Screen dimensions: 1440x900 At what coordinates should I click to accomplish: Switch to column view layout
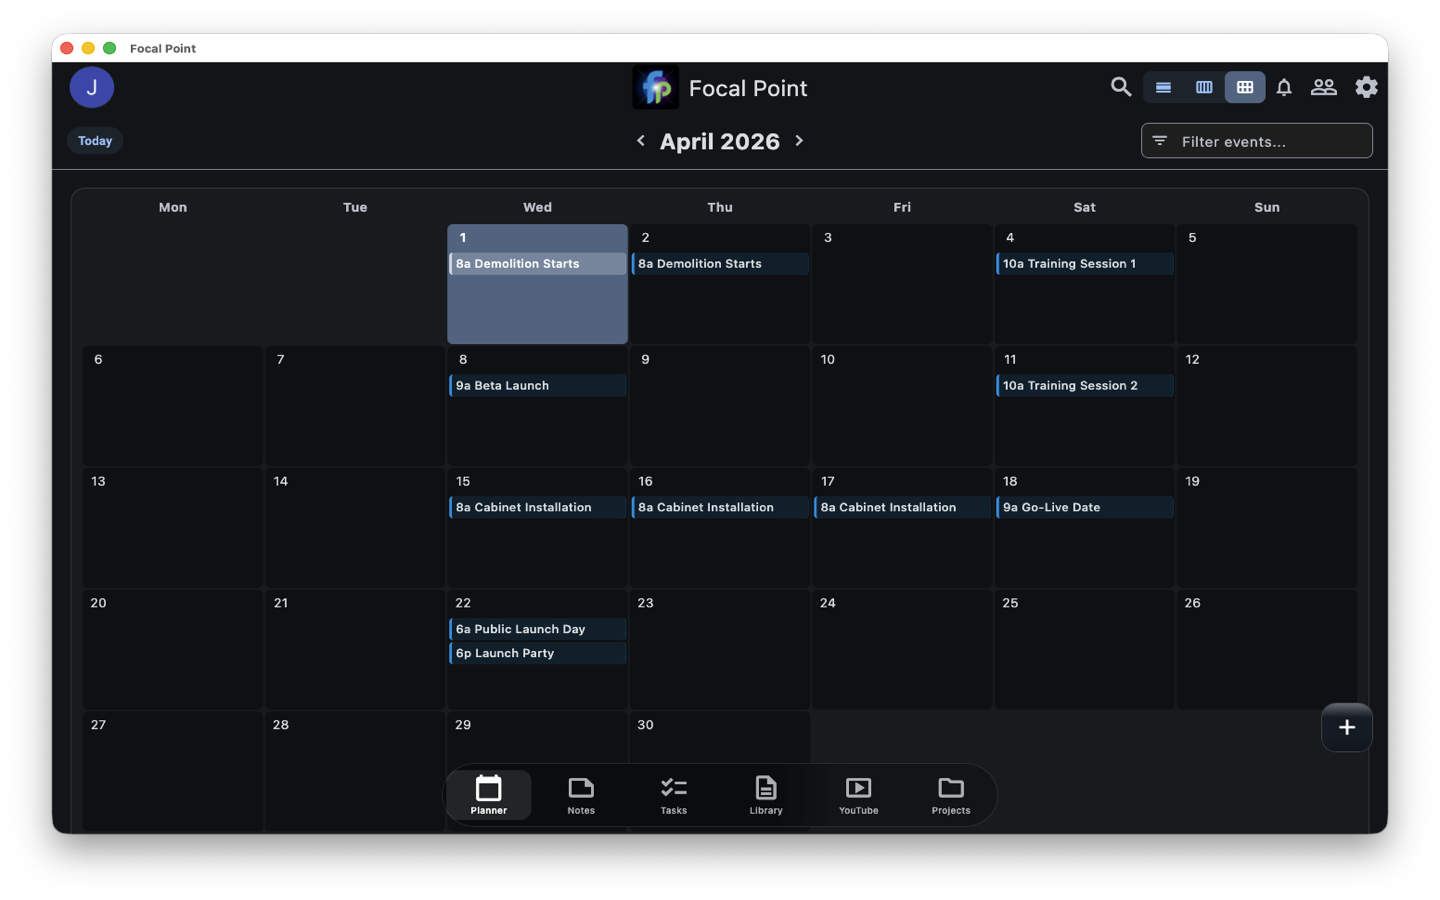pos(1203,87)
